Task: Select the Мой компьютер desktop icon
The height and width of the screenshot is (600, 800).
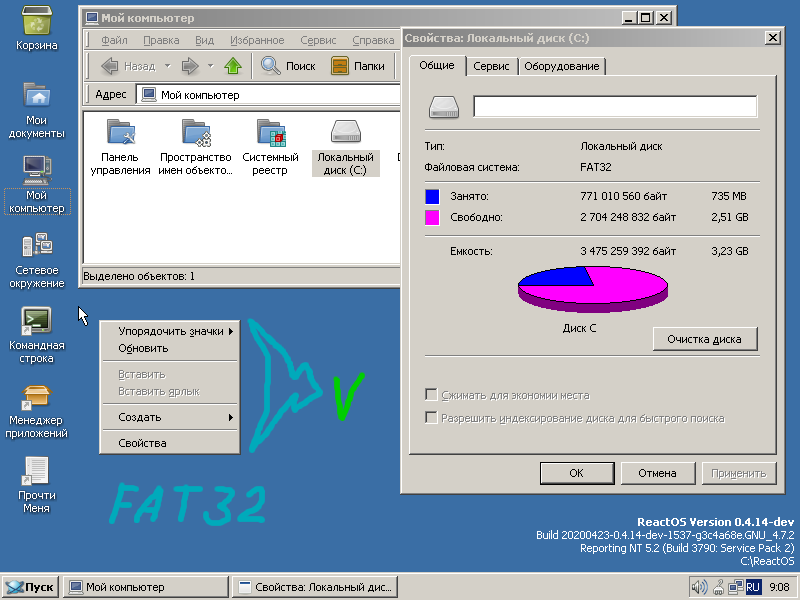Action: (37, 185)
